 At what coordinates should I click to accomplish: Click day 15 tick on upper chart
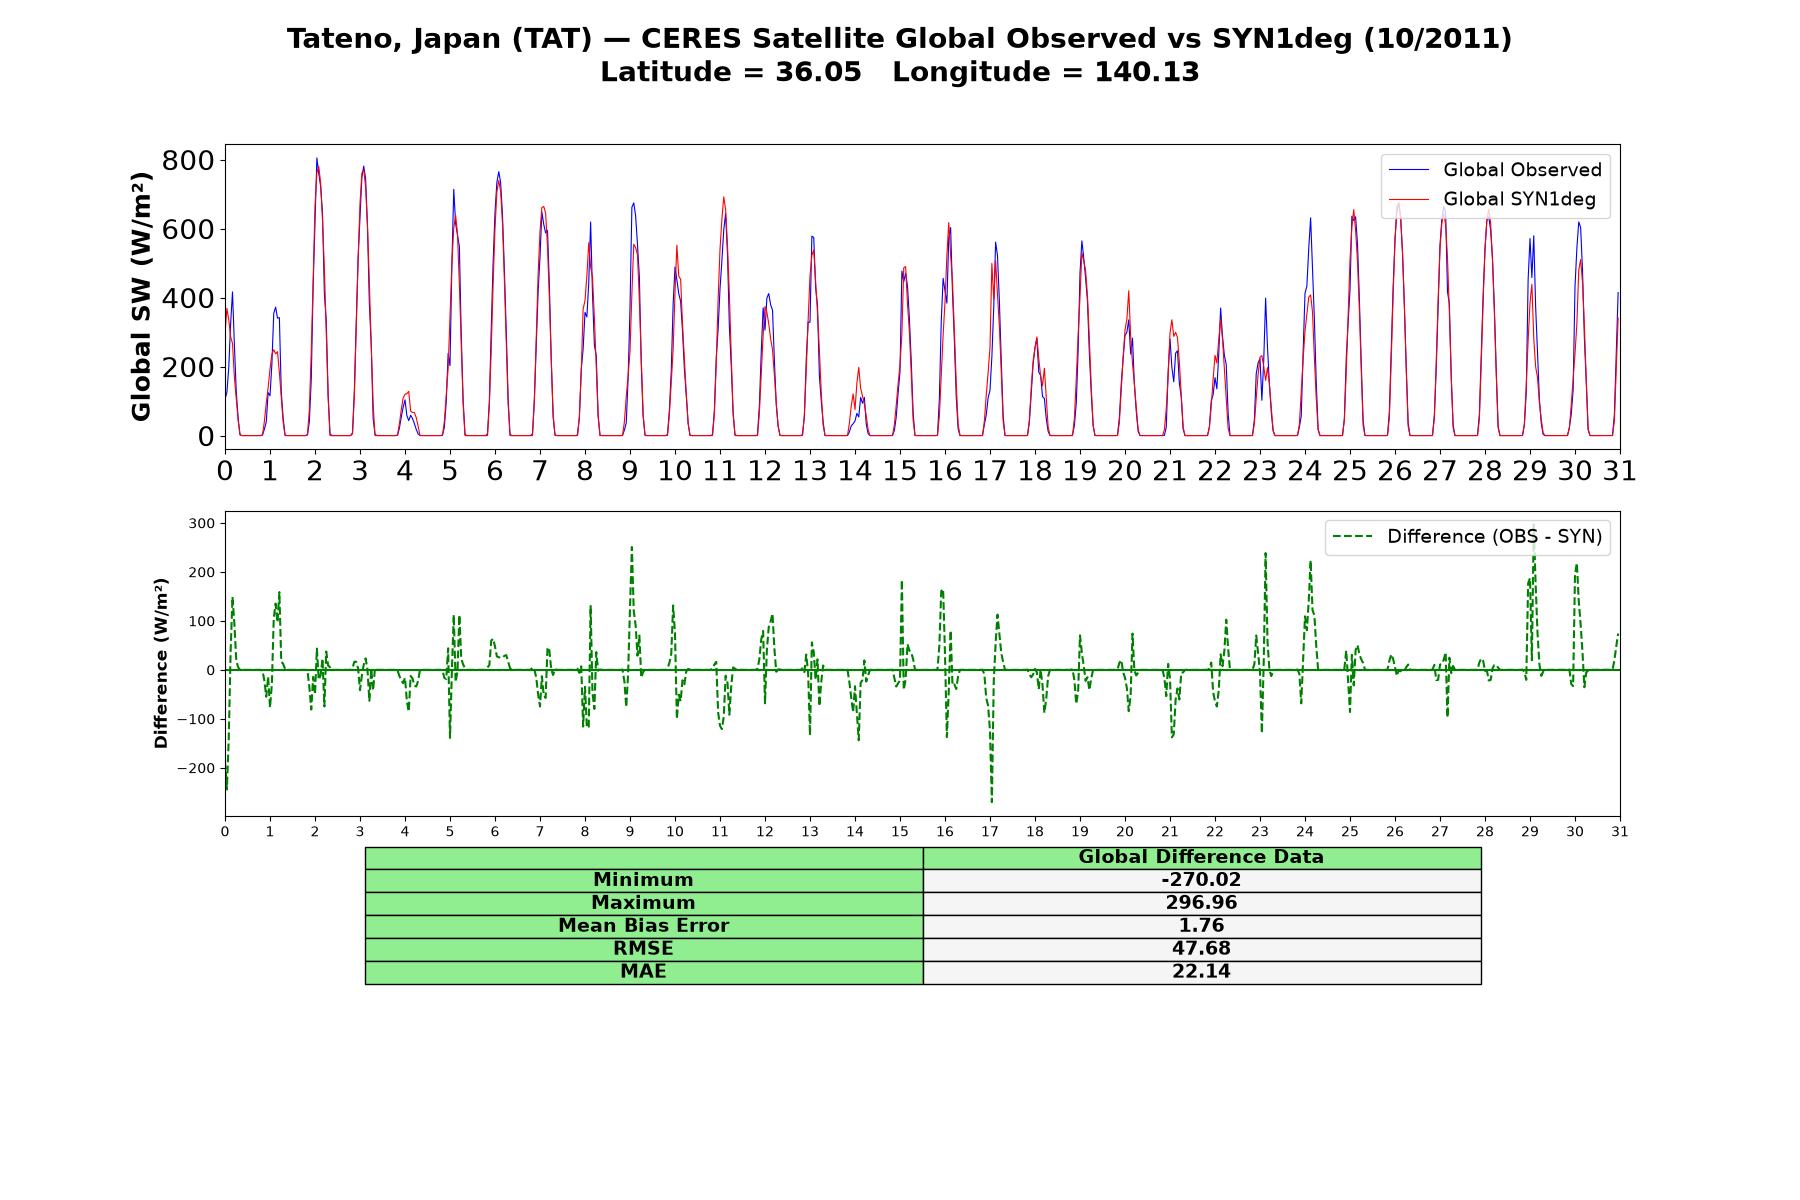point(900,470)
